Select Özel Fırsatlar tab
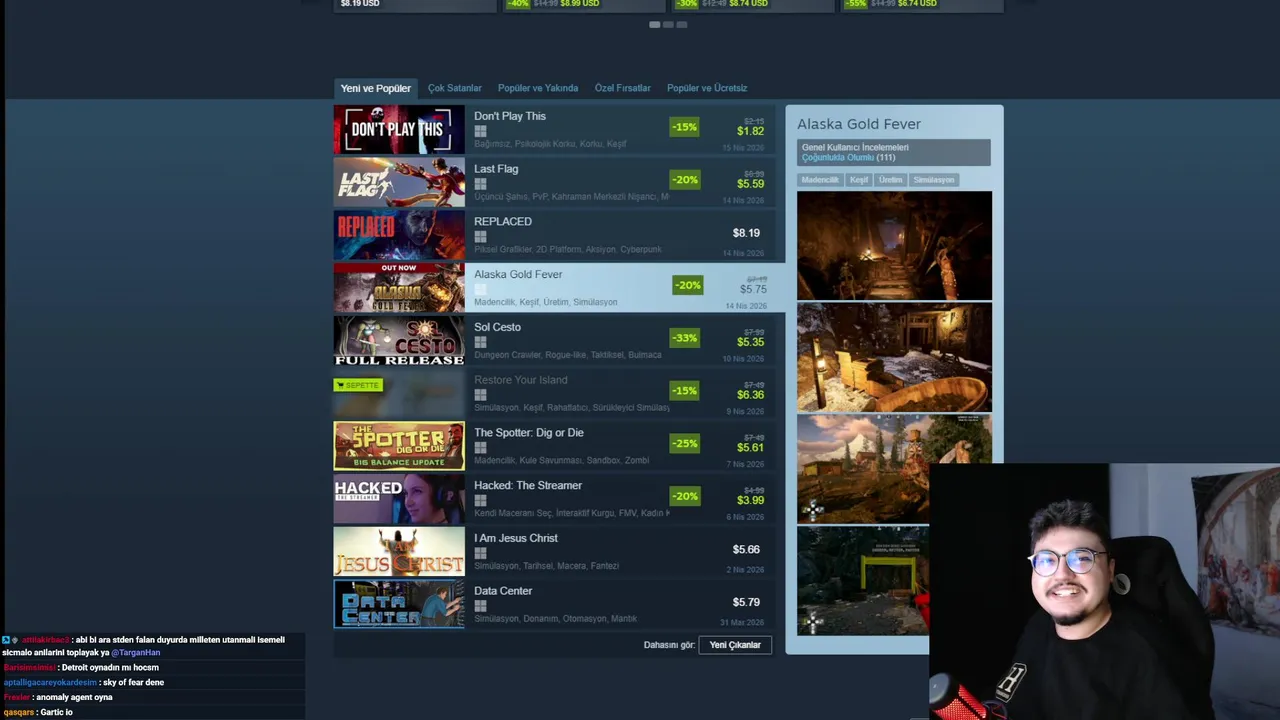Screen dimensions: 1280x720 coord(622,88)
